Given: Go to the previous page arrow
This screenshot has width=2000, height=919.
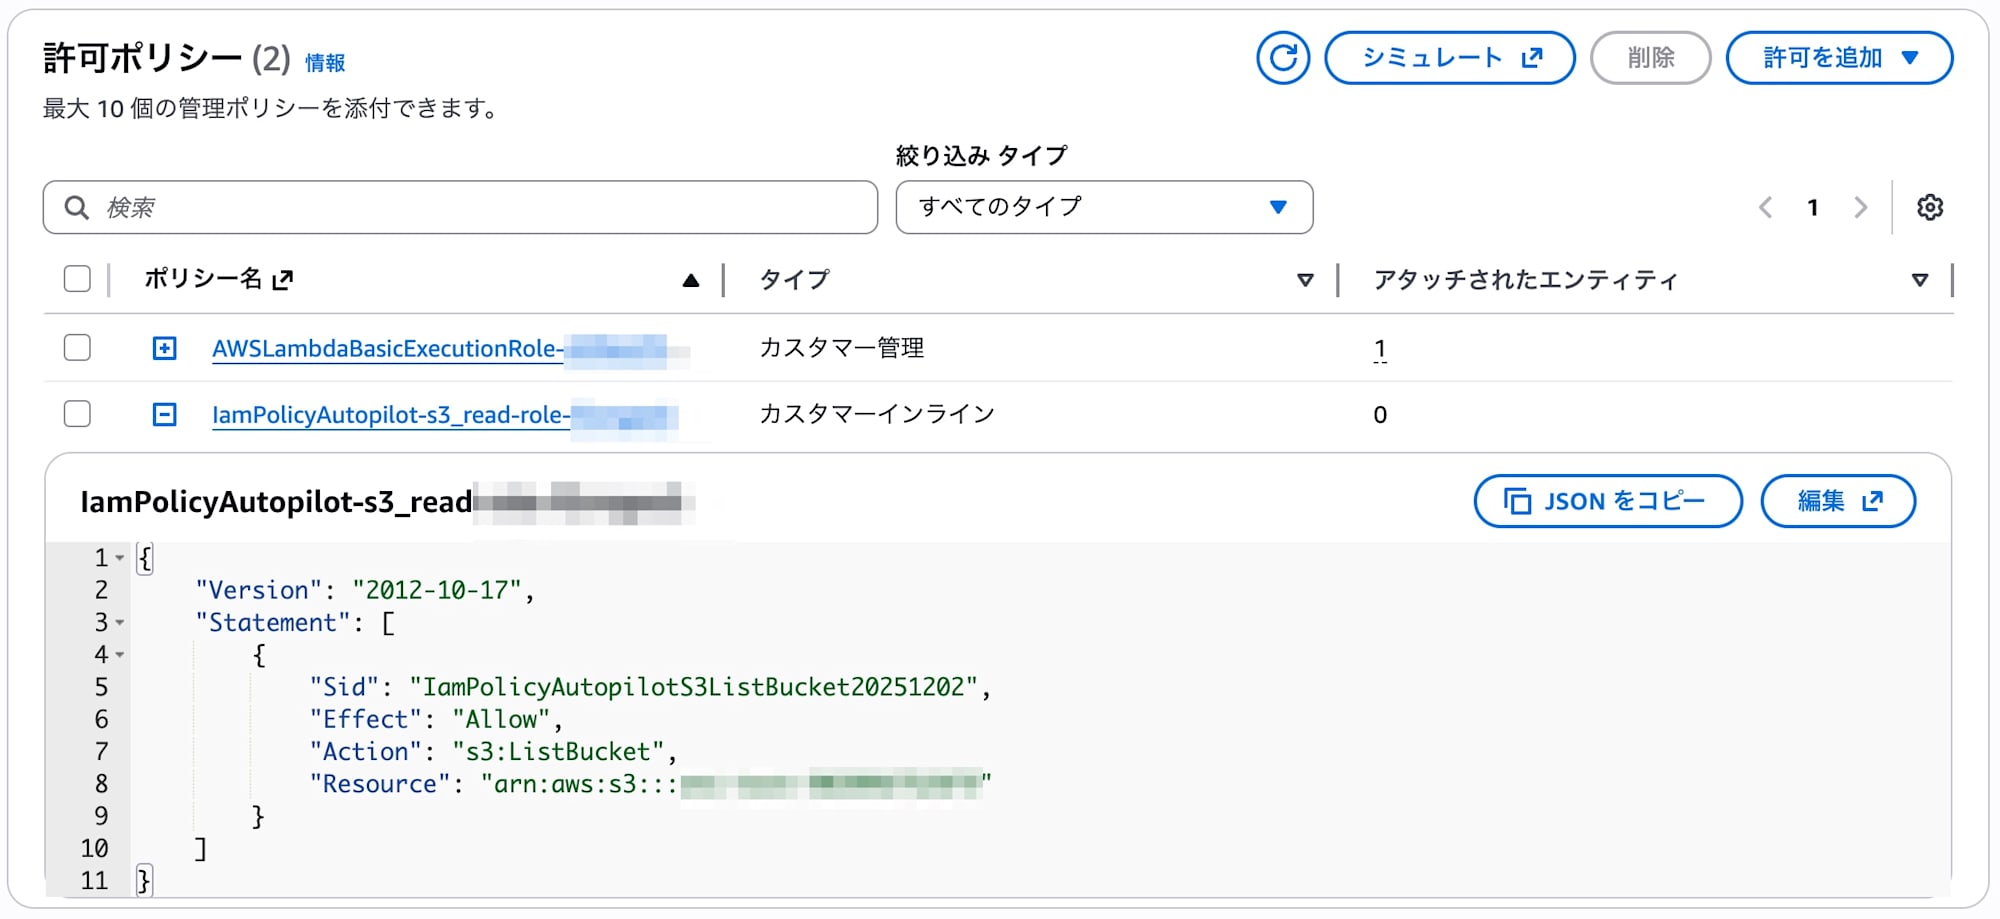Looking at the screenshot, I should tap(1766, 207).
